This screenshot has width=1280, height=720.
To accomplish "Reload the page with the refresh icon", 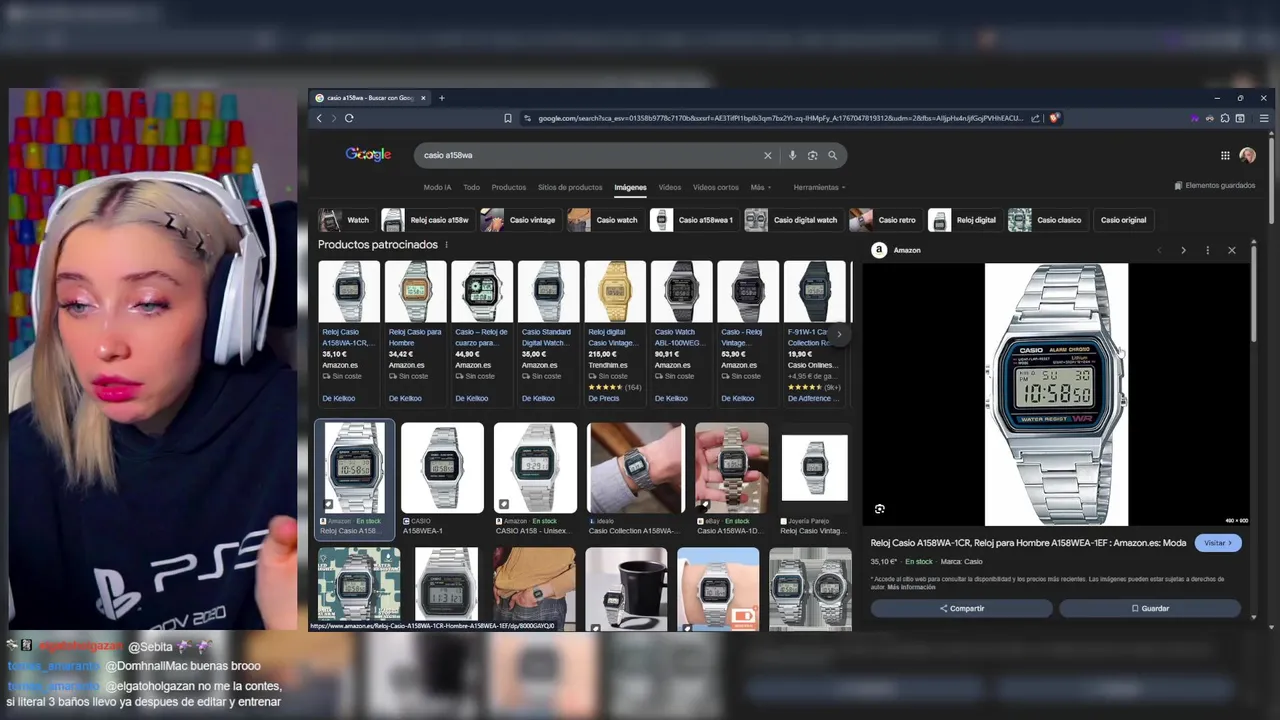I will click(x=349, y=118).
